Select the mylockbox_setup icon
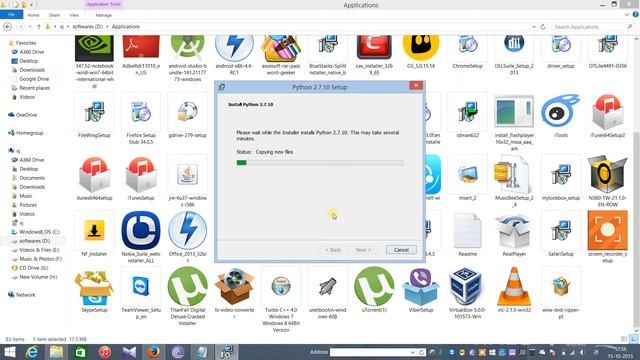640x360 pixels. tap(560, 175)
